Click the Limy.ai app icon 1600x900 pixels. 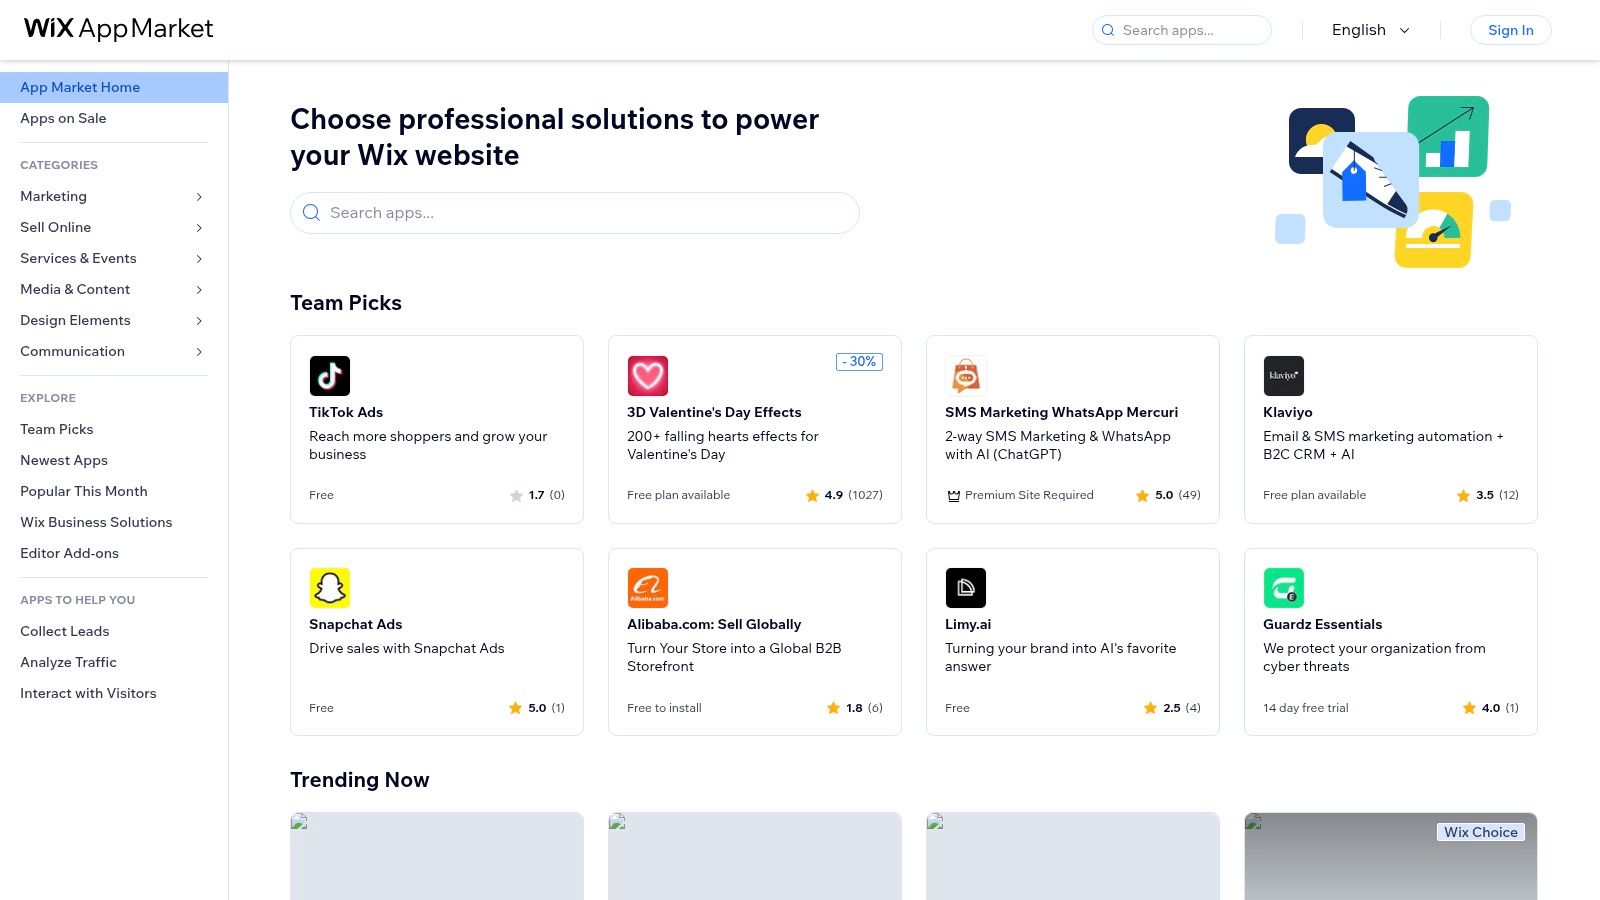(966, 588)
